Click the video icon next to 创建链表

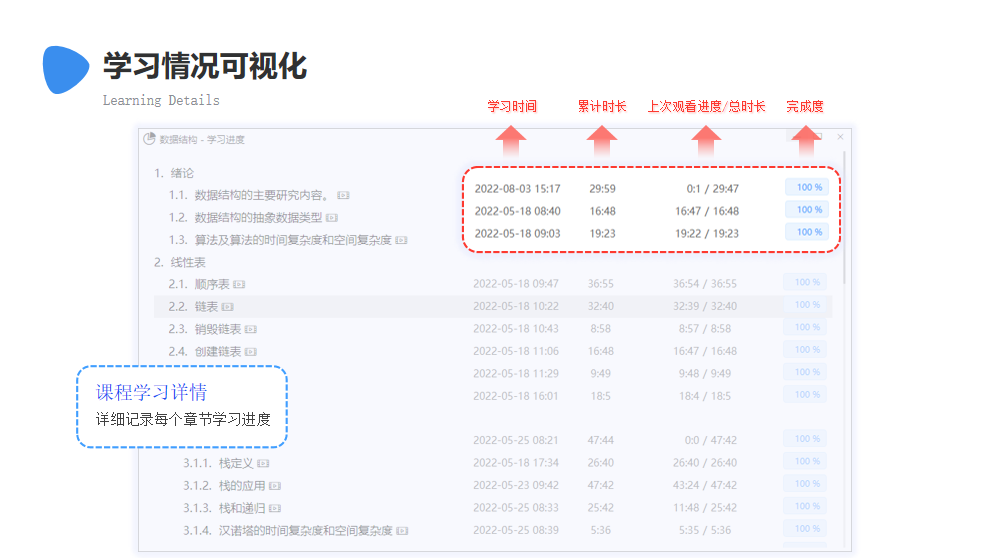tap(251, 352)
